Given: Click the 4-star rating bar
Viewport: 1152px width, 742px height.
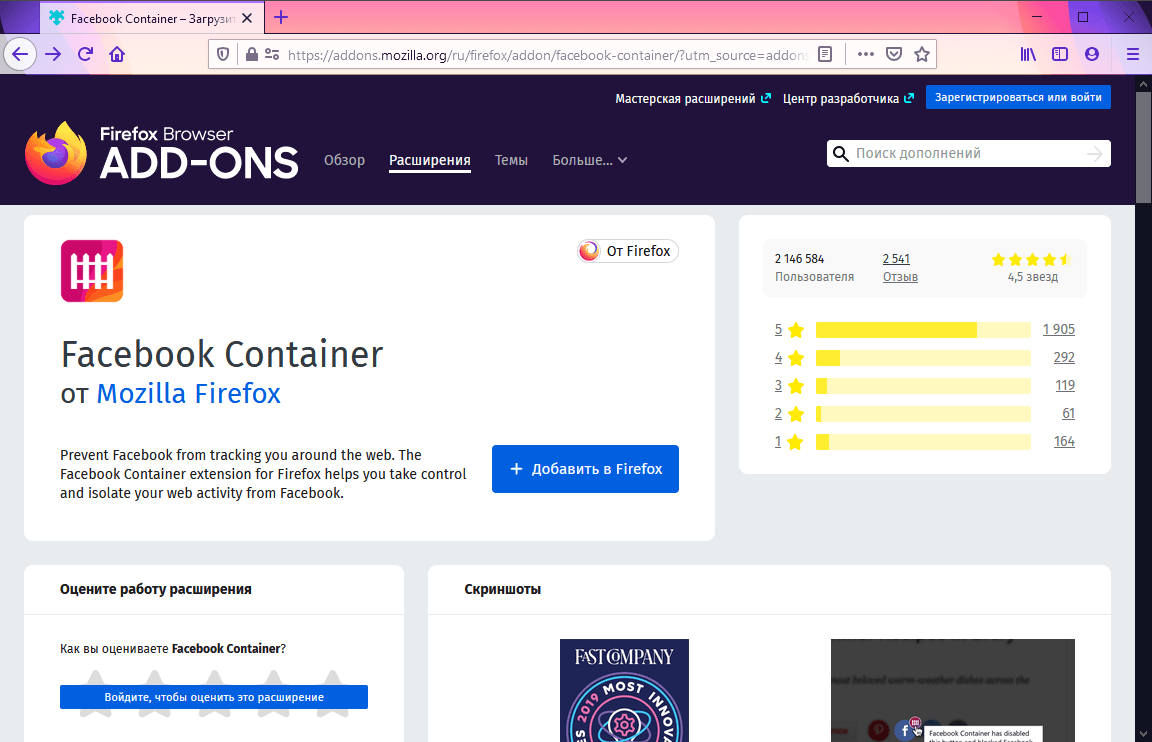Looking at the screenshot, I should [924, 358].
